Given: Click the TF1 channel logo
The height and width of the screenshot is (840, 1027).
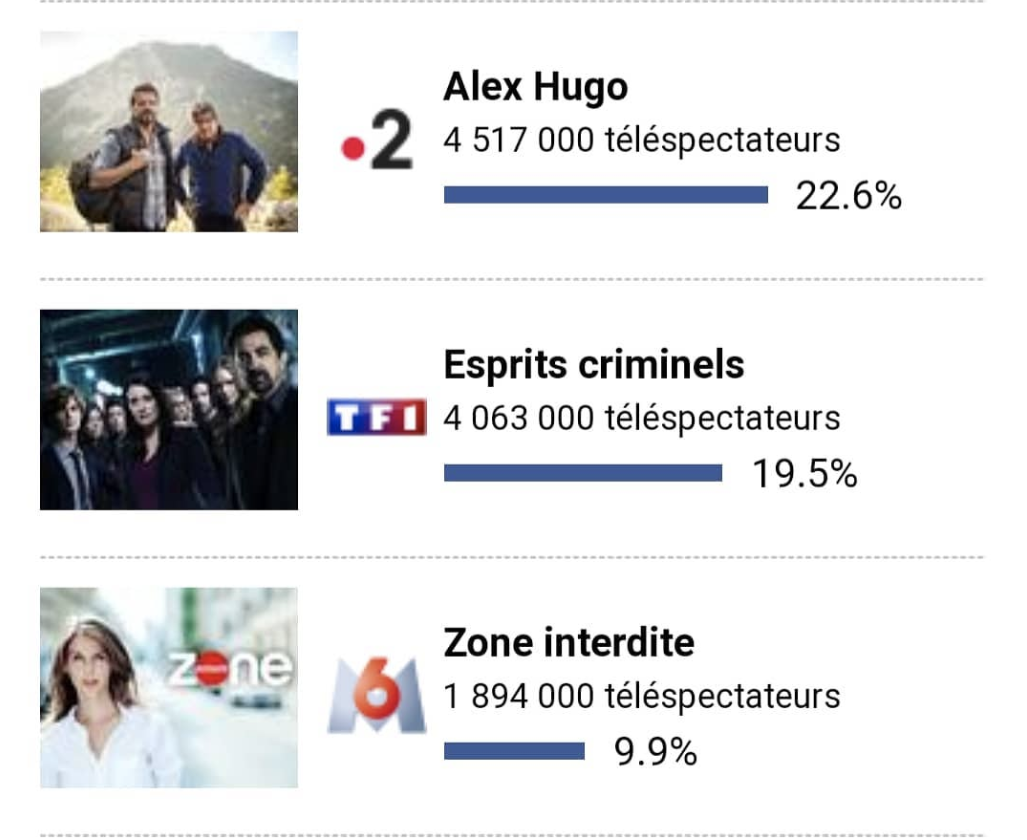Looking at the screenshot, I should [376, 417].
